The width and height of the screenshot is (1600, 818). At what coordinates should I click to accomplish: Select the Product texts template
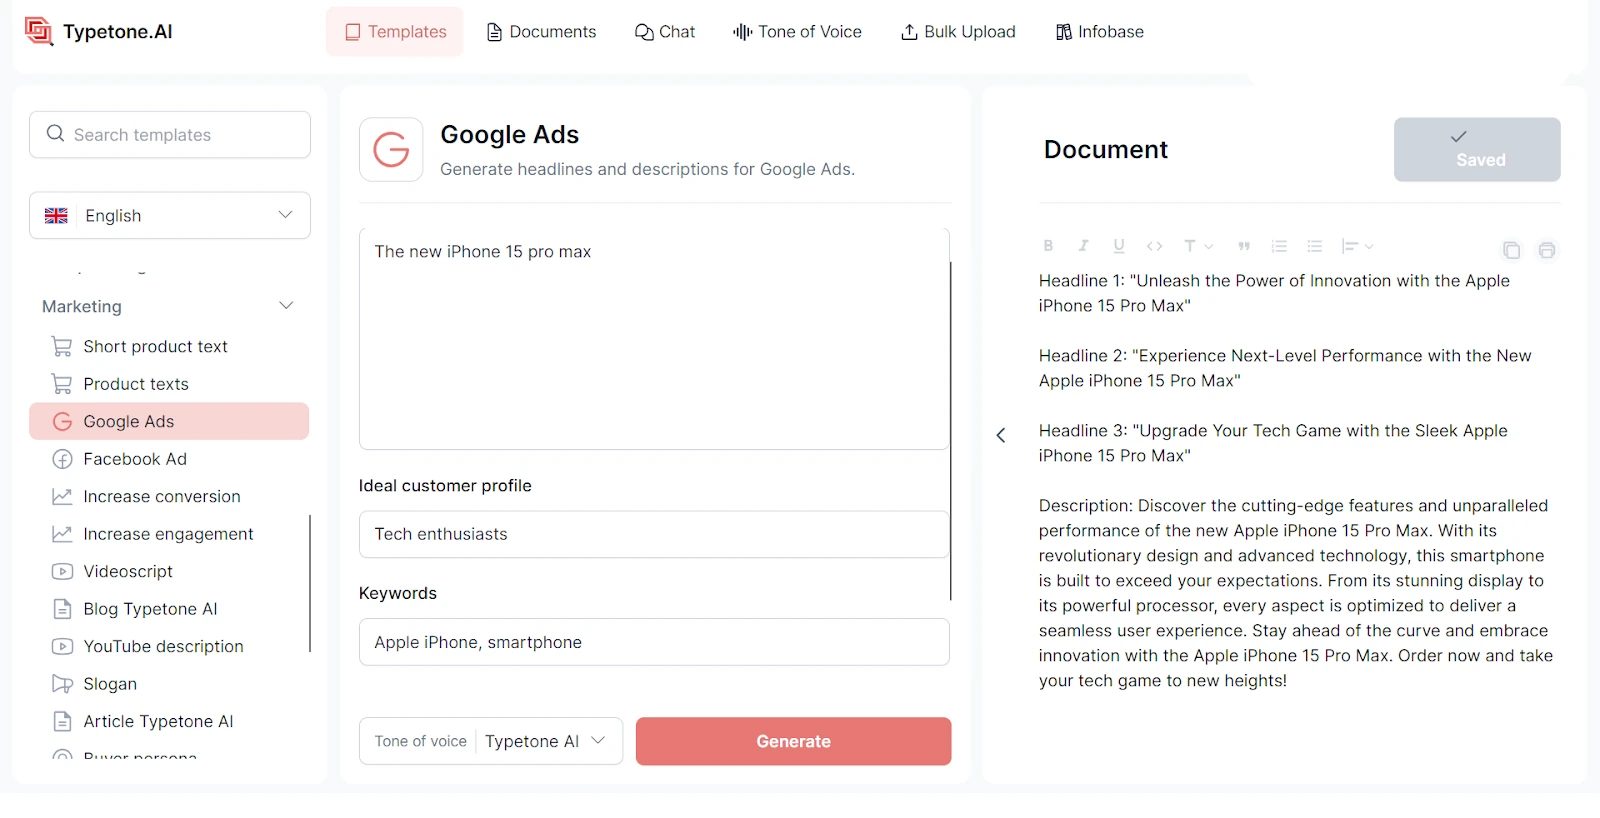point(169,384)
